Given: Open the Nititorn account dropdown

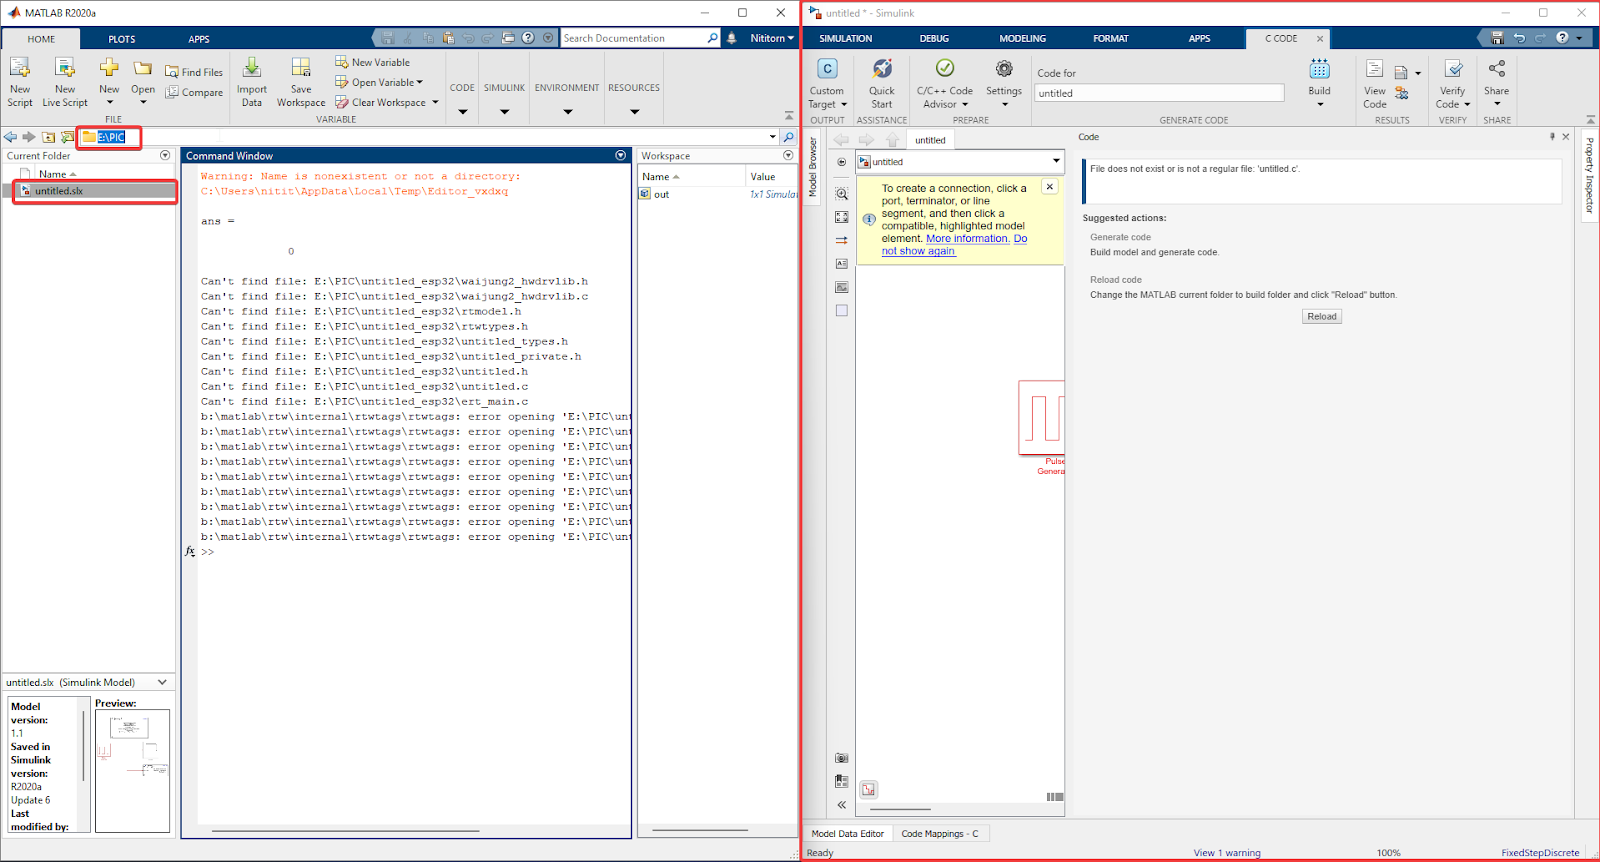Looking at the screenshot, I should click(x=772, y=38).
